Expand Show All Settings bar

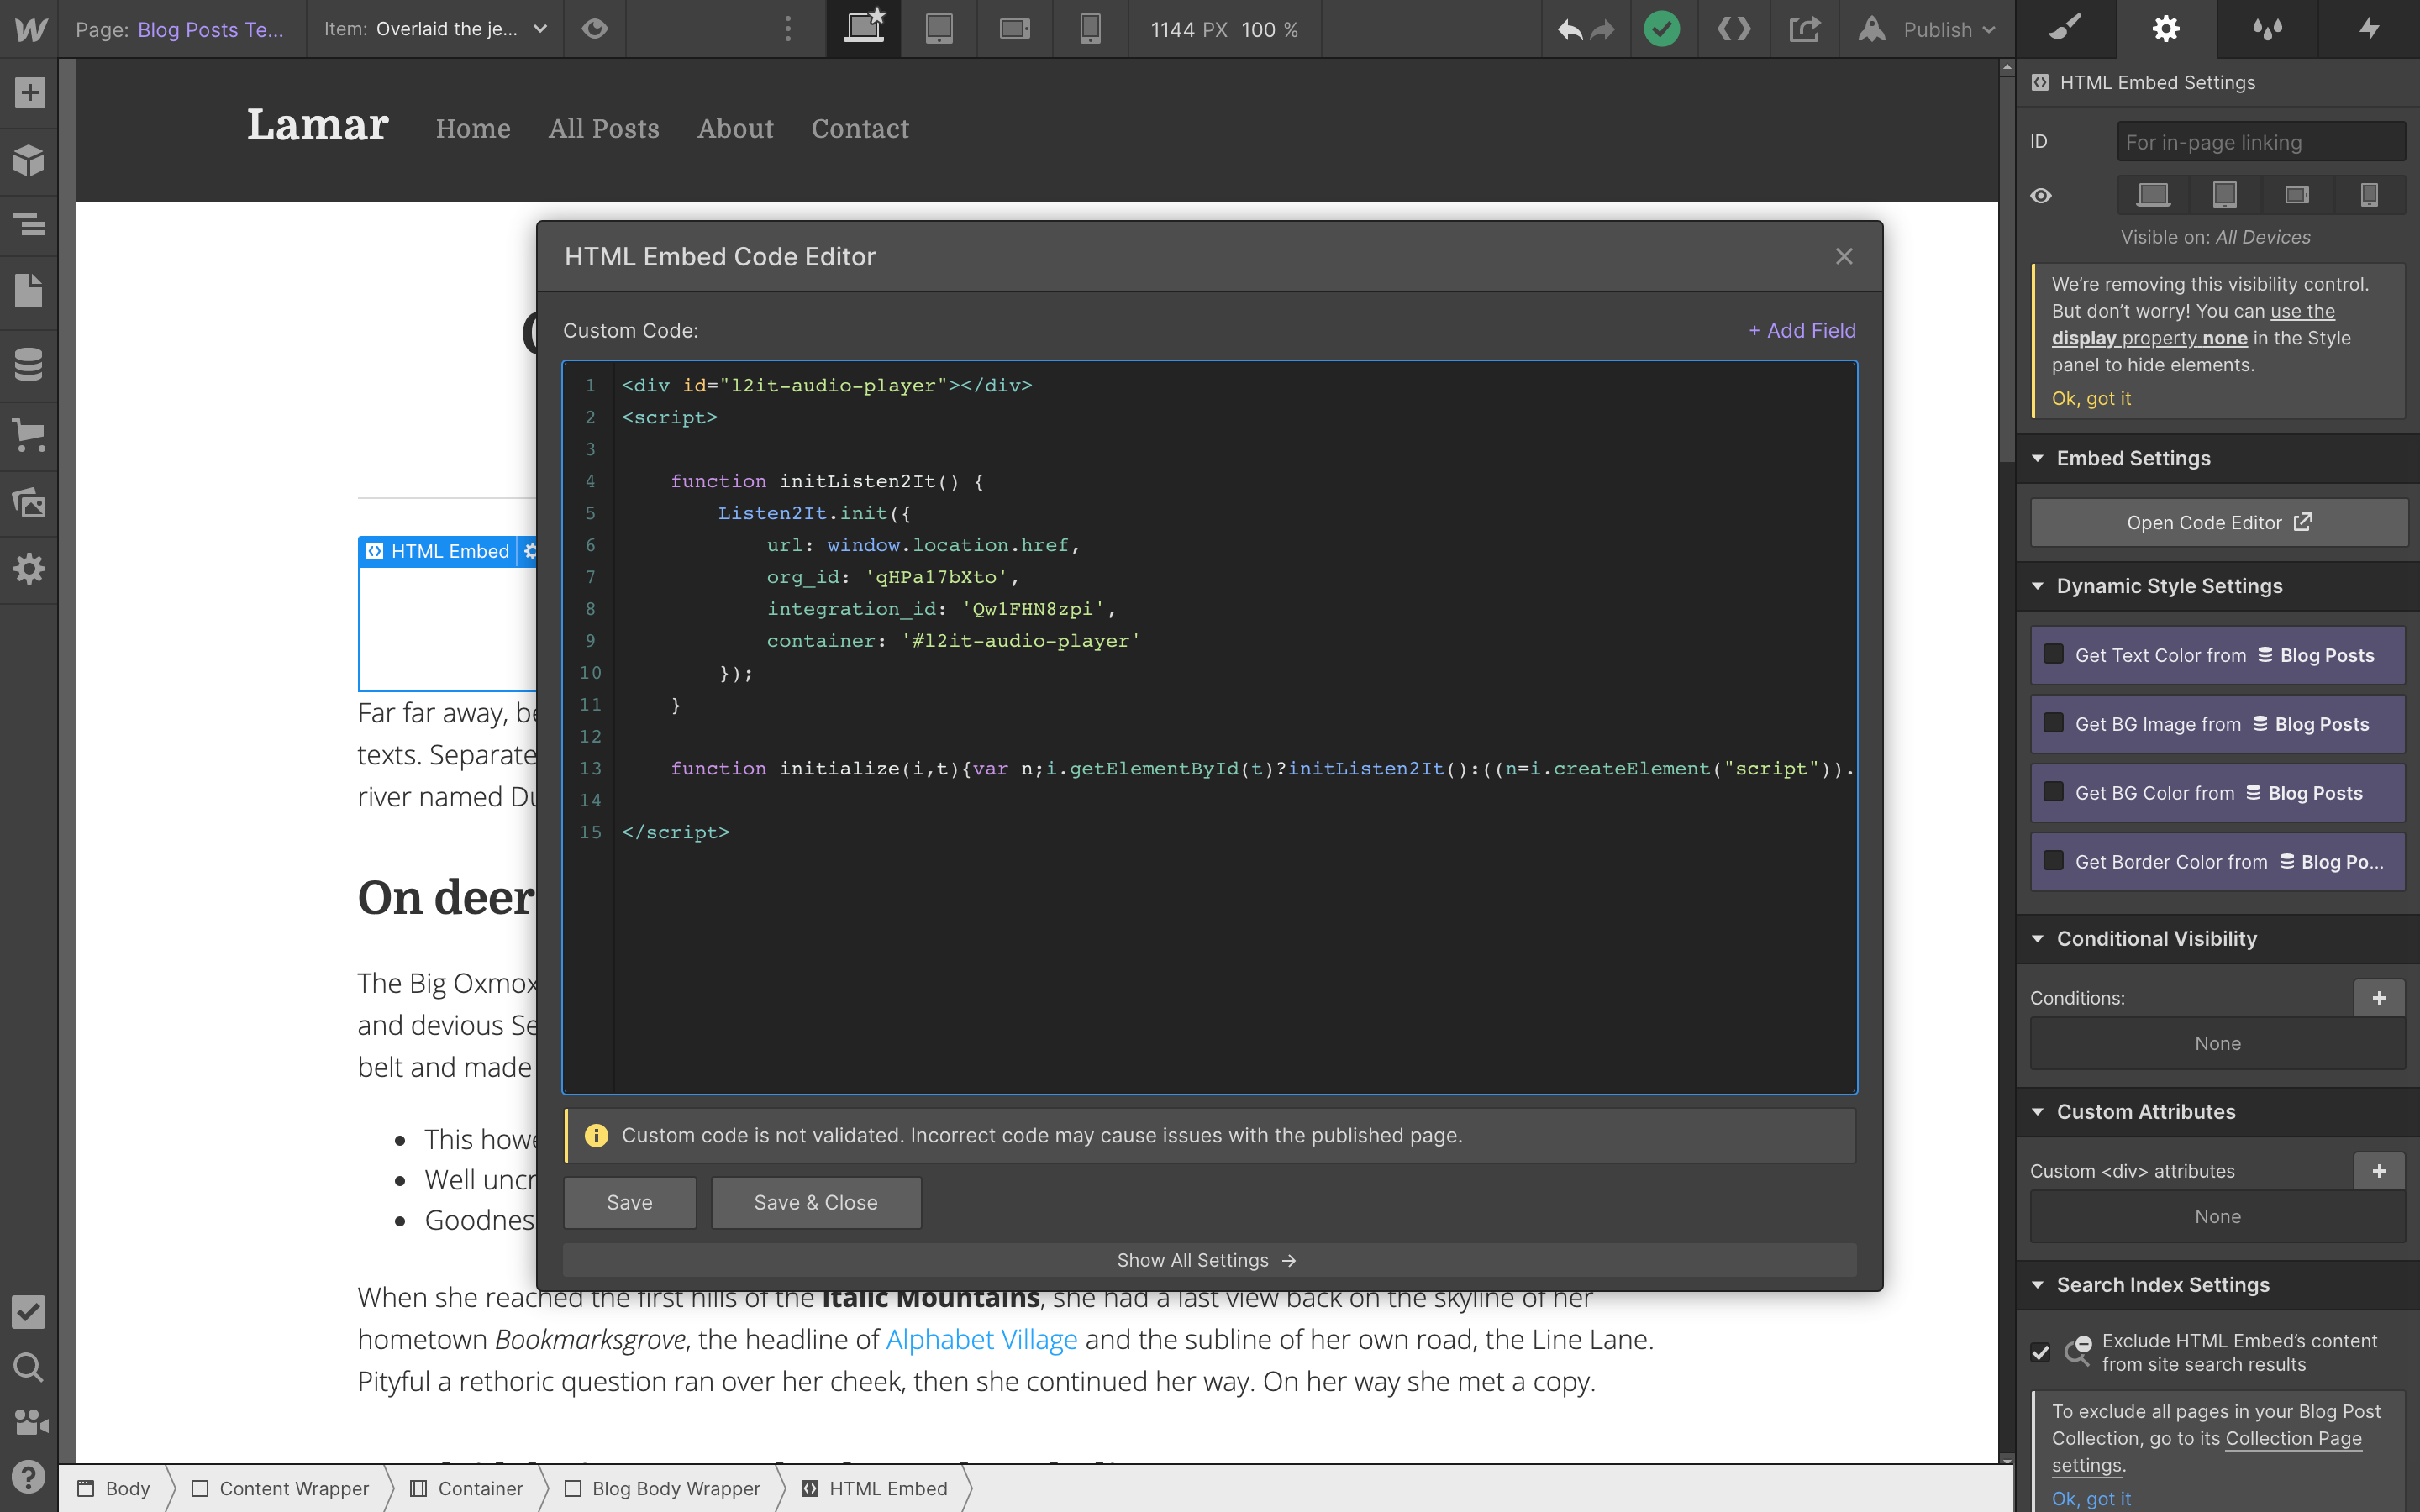[x=1209, y=1260]
